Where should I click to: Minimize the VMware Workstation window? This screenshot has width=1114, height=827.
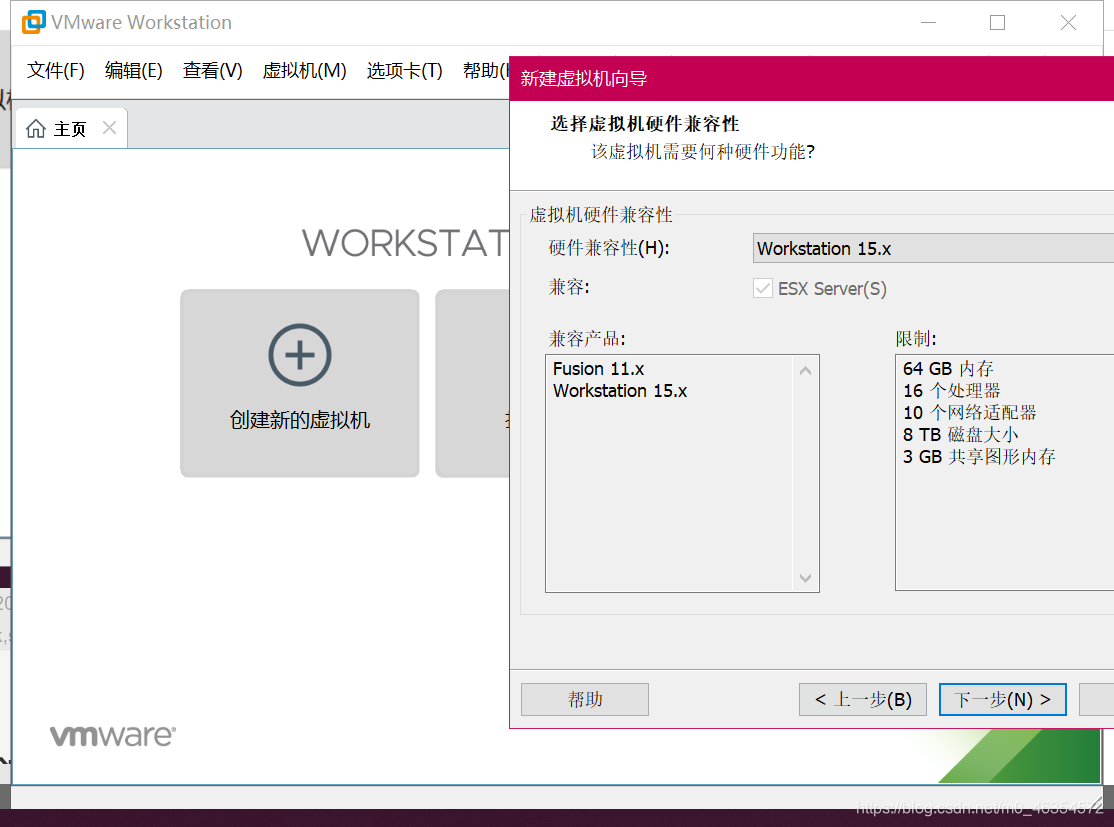tap(928, 23)
